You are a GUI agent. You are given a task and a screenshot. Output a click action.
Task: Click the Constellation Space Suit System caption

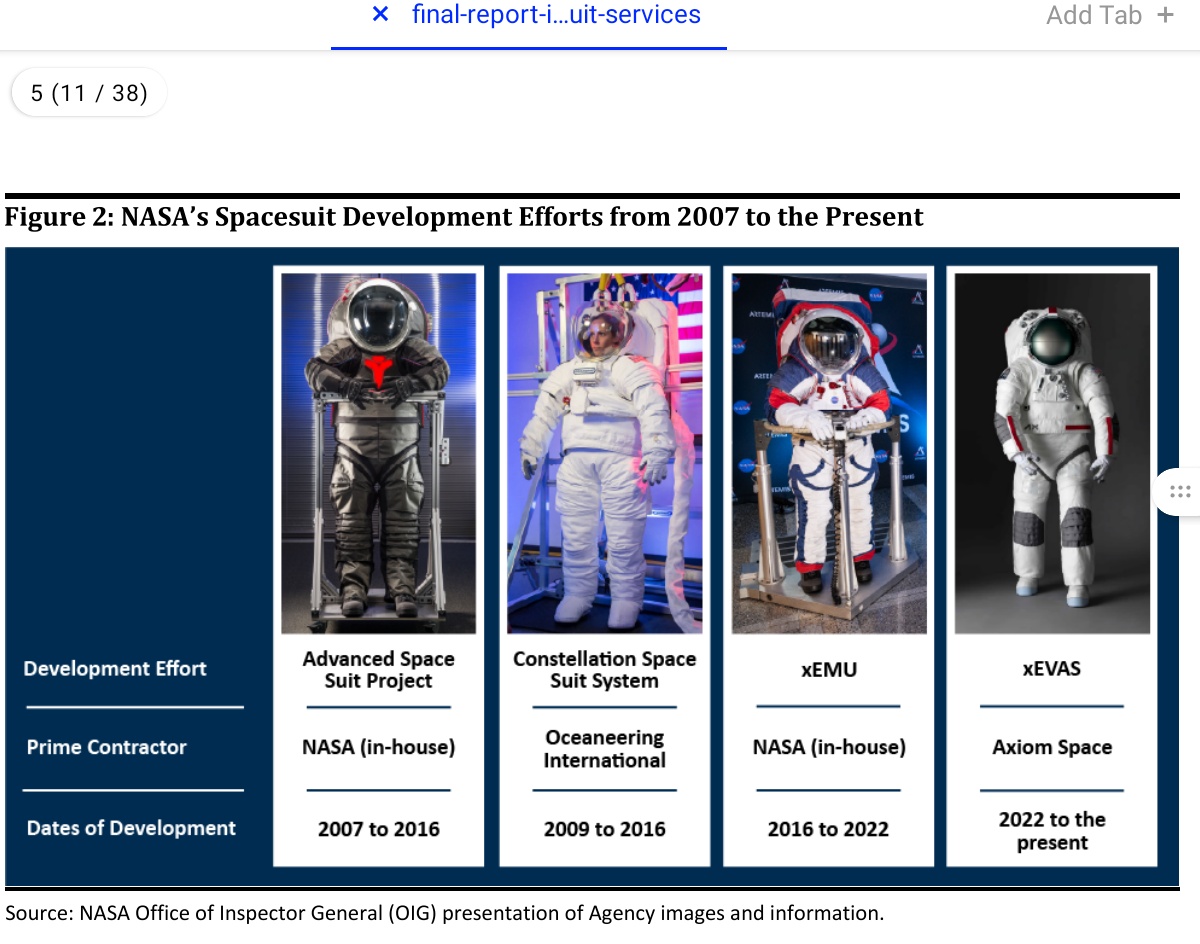604,670
